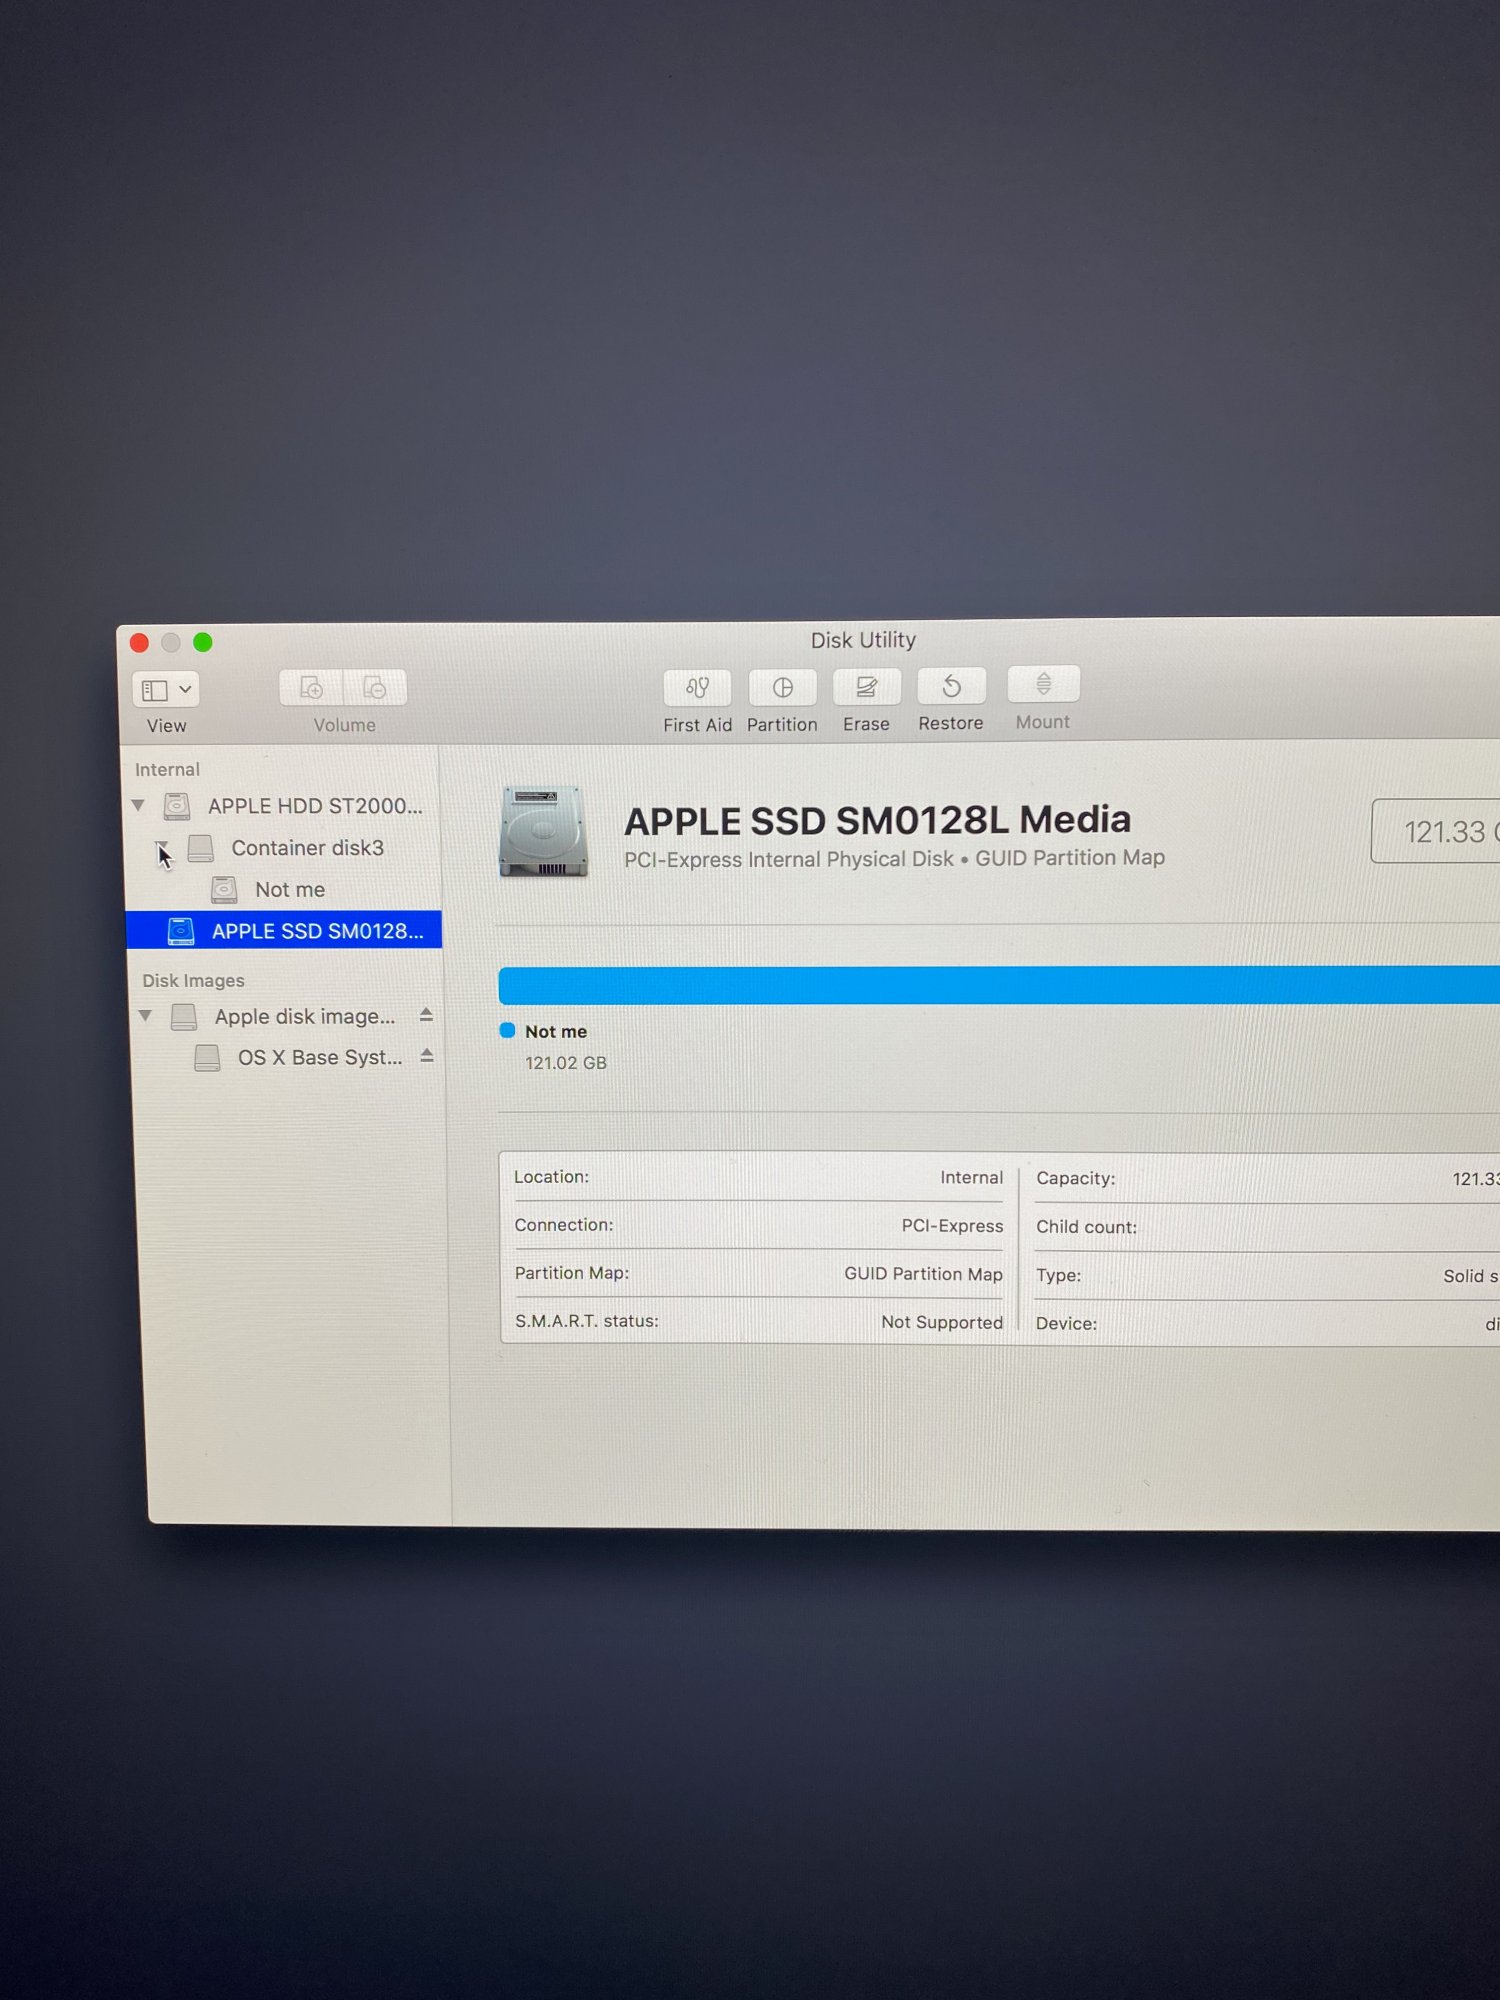The height and width of the screenshot is (2000, 1500).
Task: Click the Type label in info table
Action: click(1058, 1276)
